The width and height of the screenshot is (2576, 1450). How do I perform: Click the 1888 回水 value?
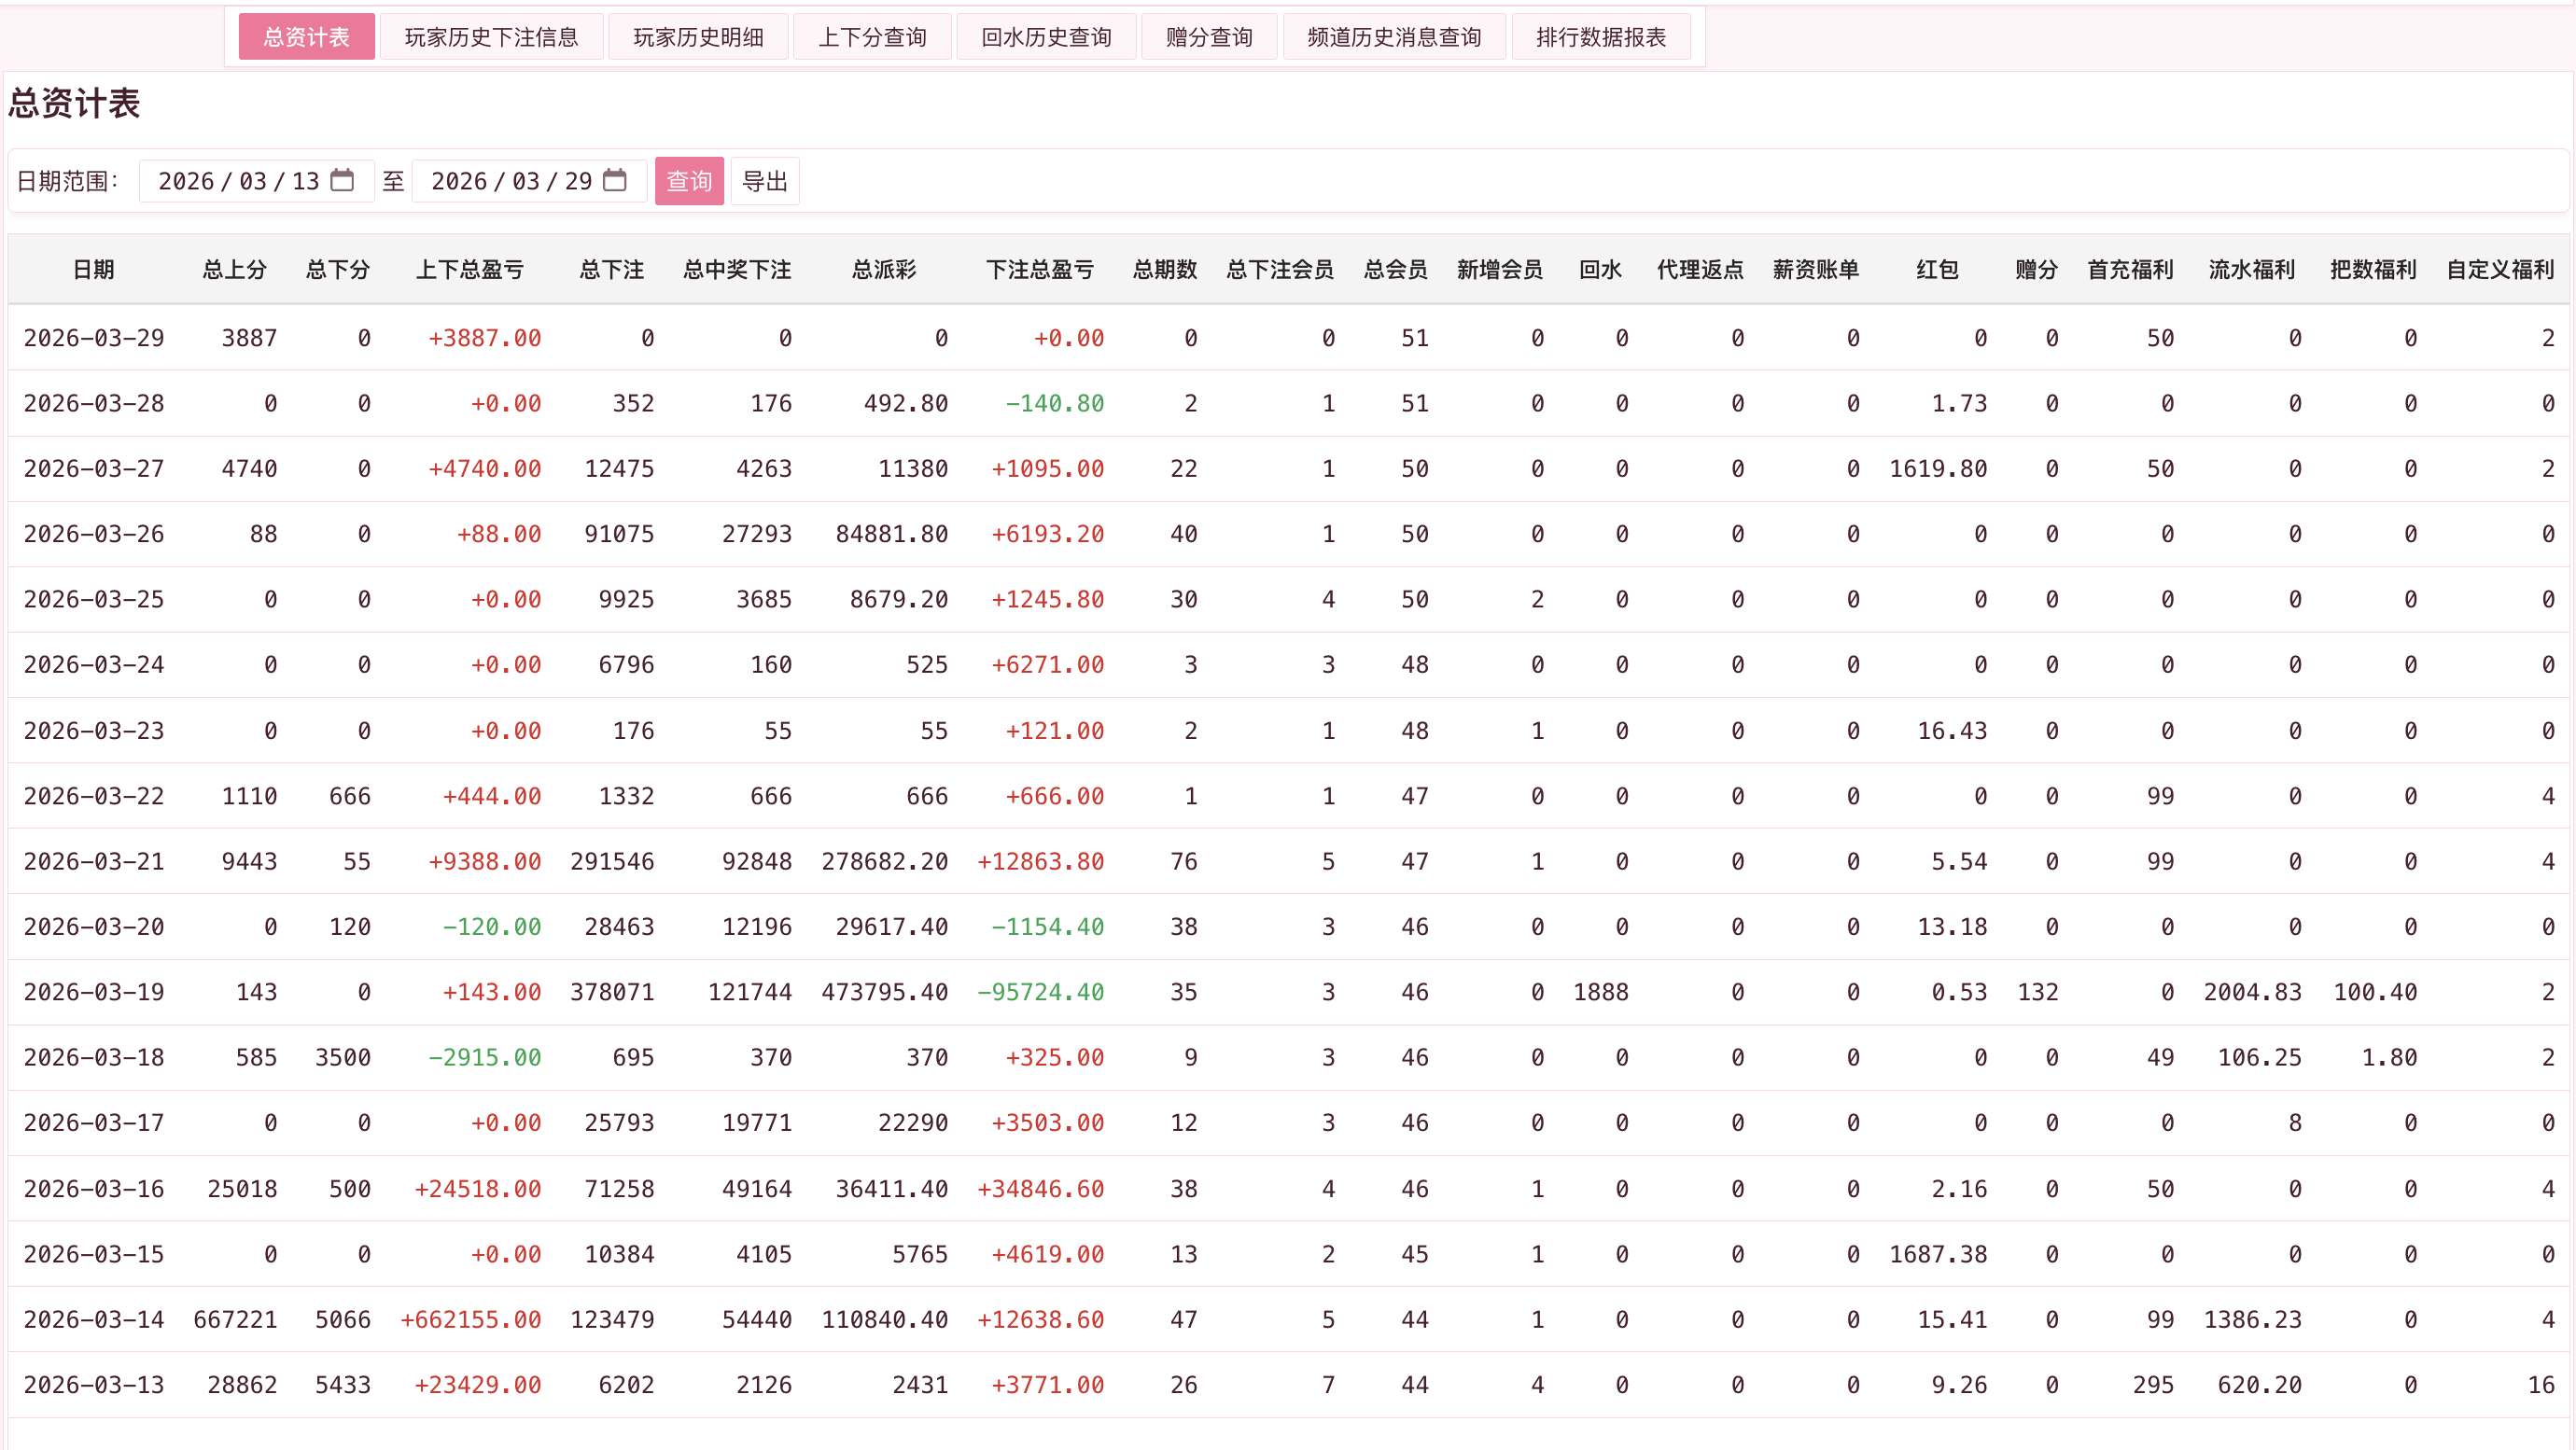(x=1600, y=992)
